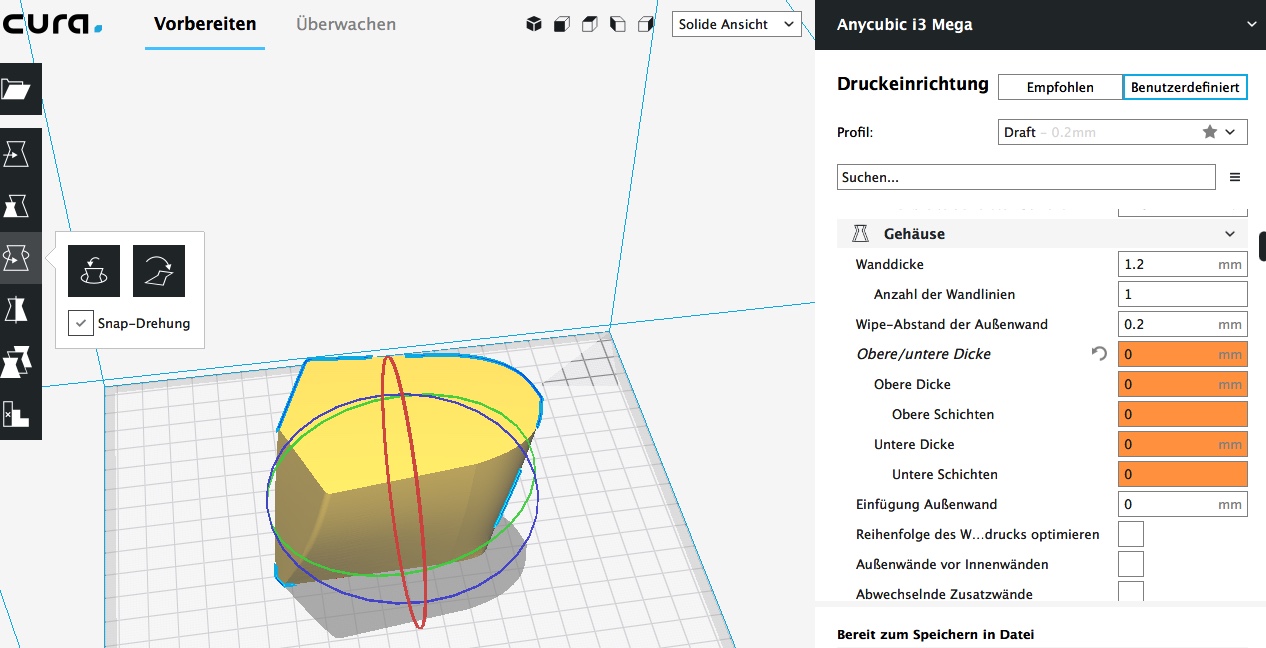
Task: Click the Empfohlen button
Action: pos(1060,87)
